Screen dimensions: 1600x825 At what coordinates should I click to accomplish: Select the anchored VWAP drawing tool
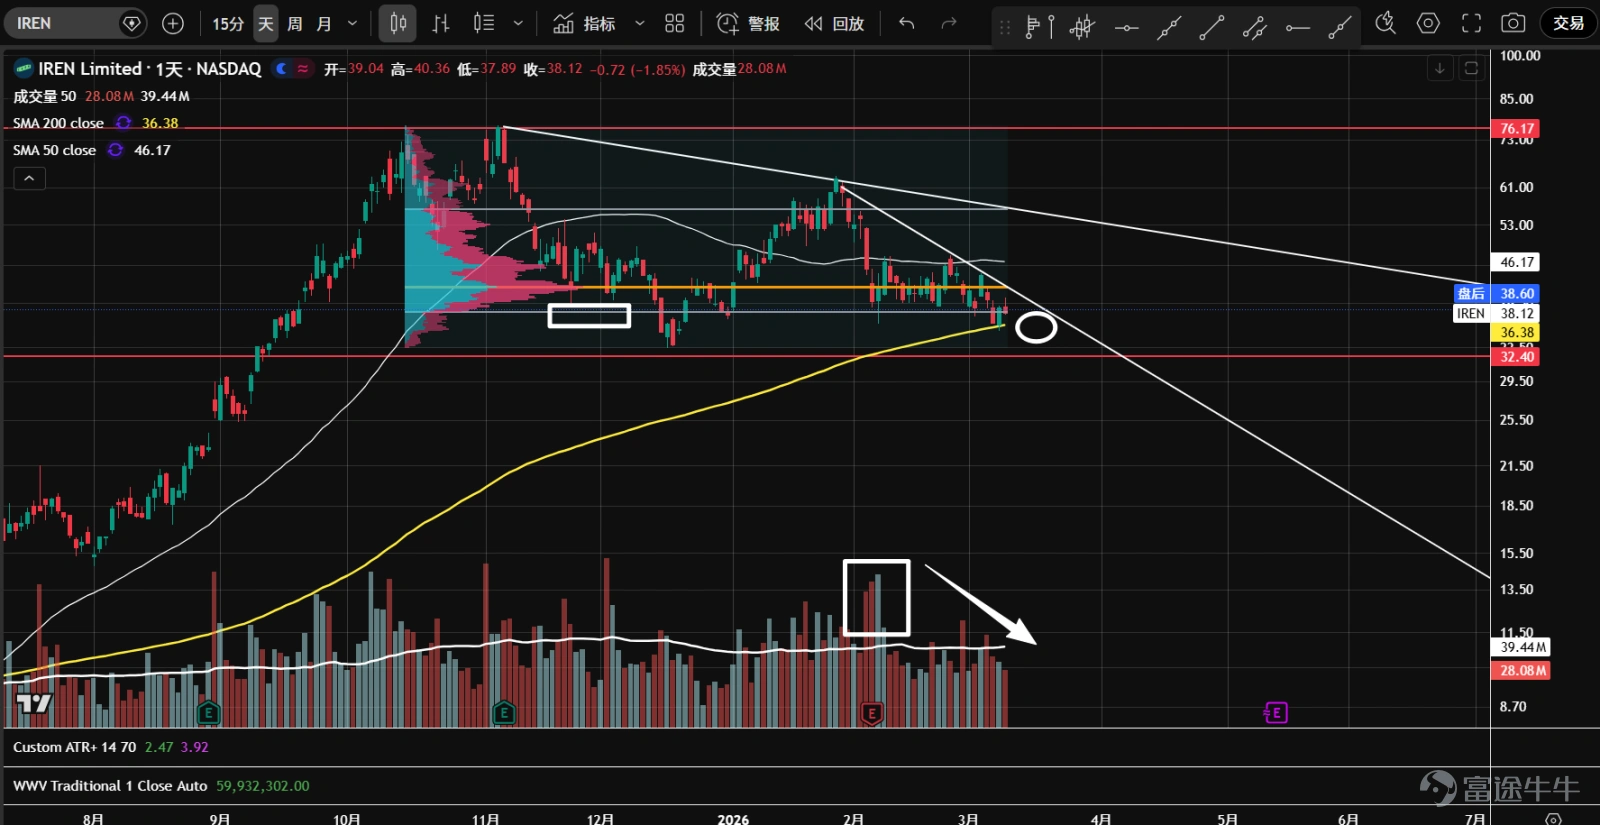(1082, 27)
